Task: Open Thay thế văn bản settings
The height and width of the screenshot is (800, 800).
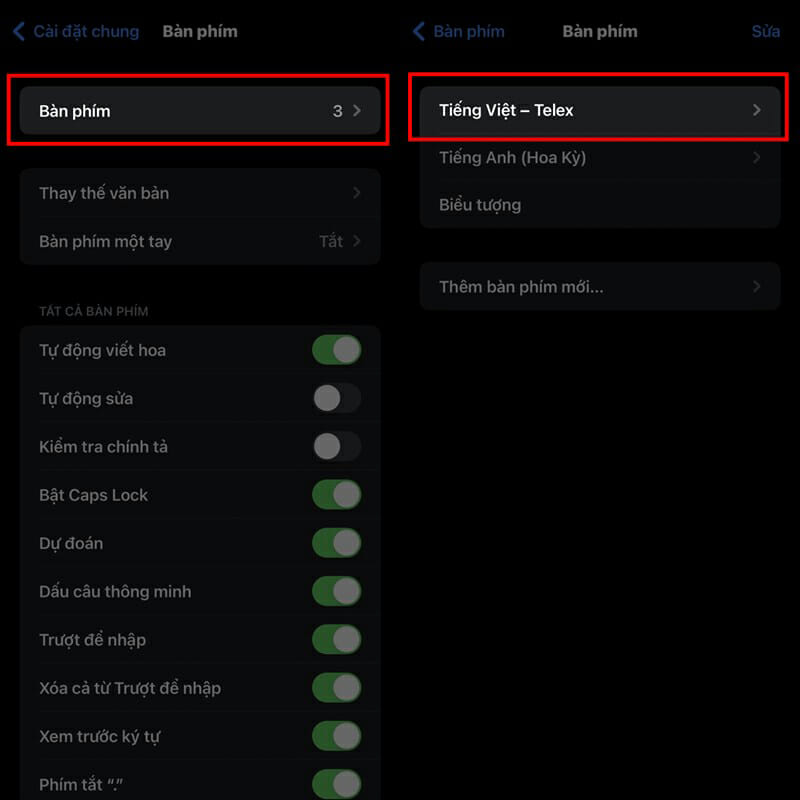Action: tap(200, 193)
